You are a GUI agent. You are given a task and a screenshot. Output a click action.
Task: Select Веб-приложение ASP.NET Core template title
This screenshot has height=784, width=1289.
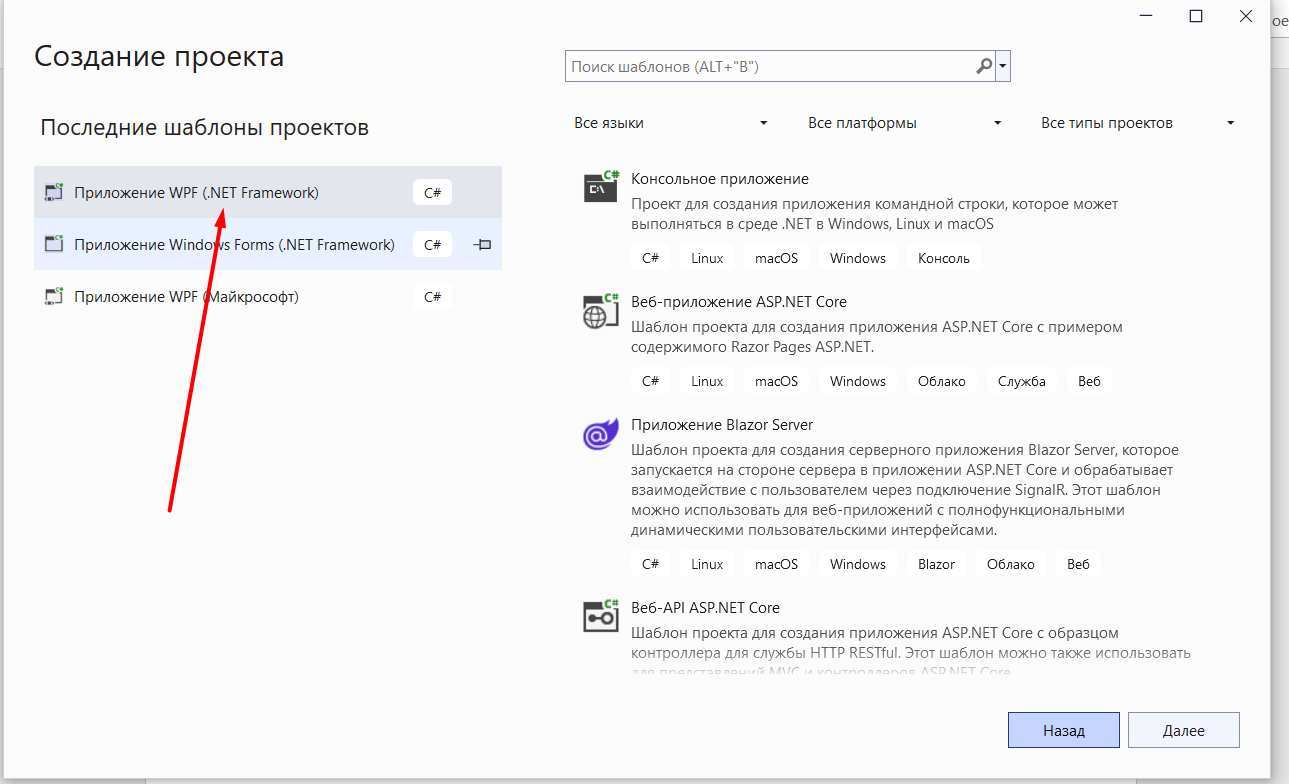tap(739, 302)
